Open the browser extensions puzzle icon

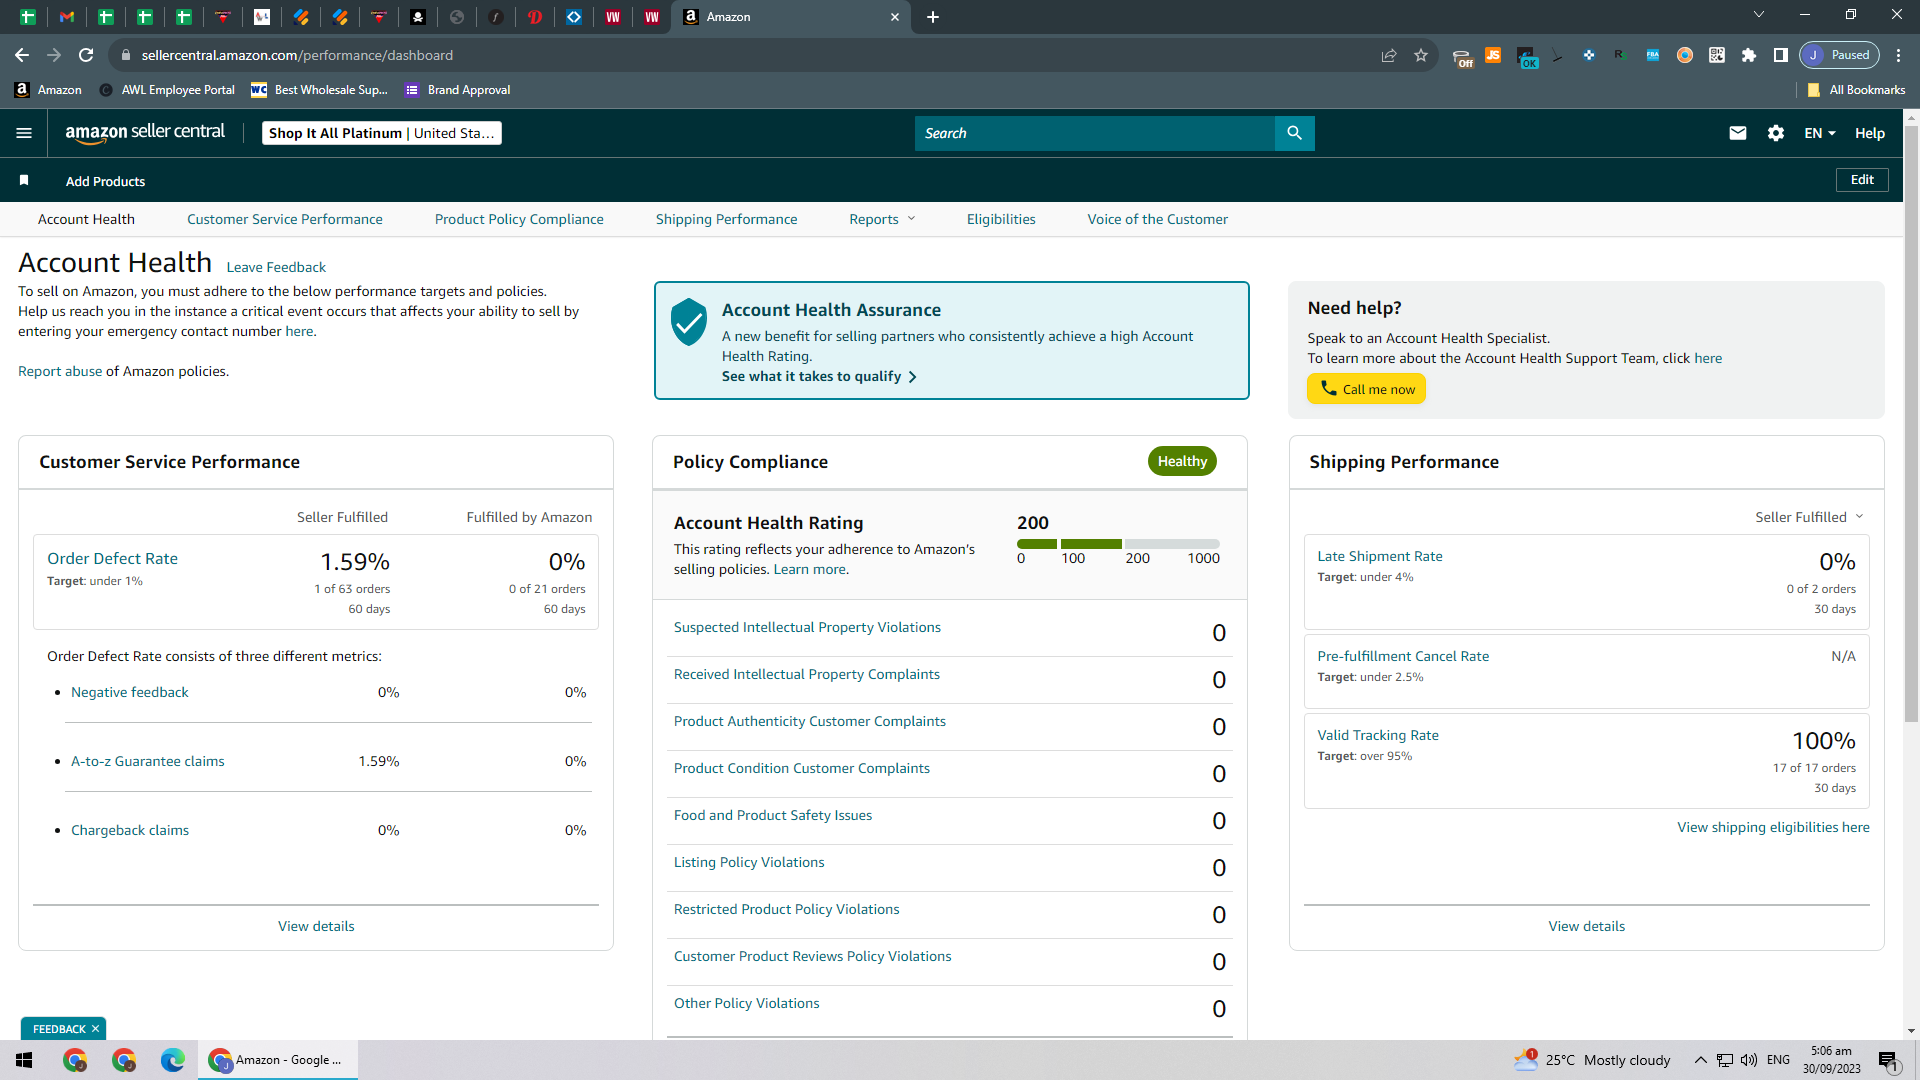(x=1749, y=55)
